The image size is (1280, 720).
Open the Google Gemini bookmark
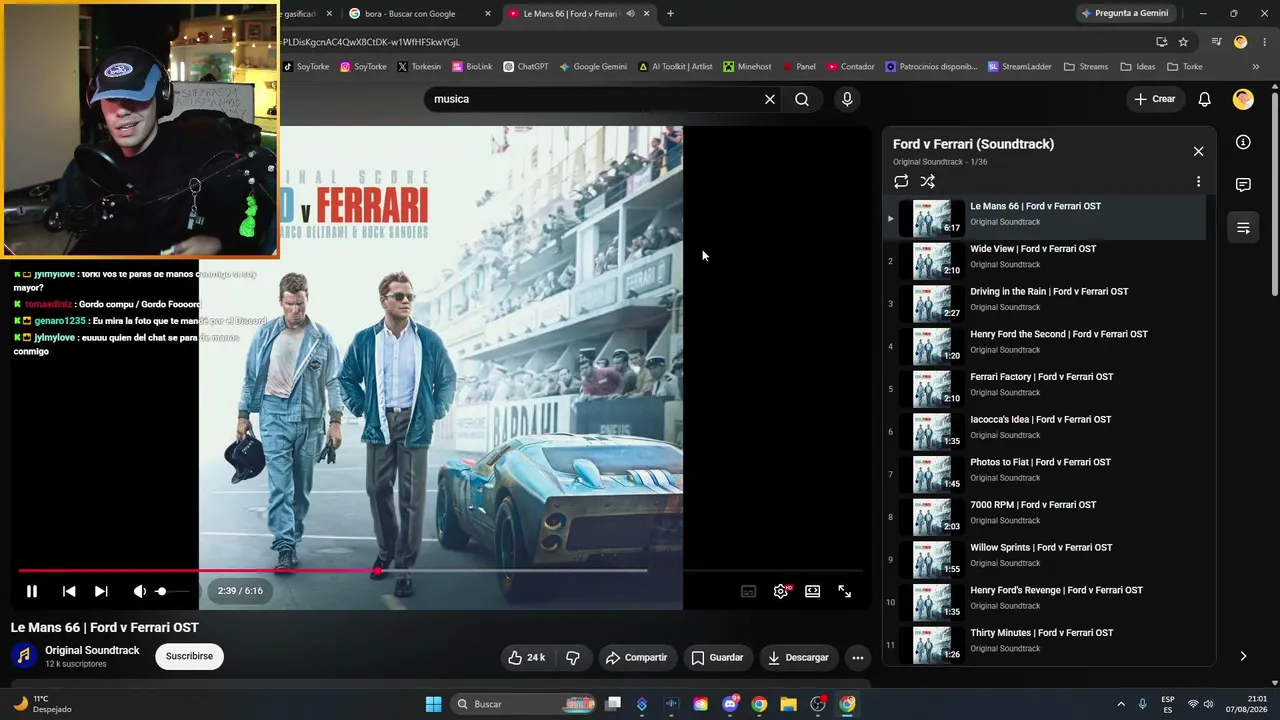(x=593, y=67)
